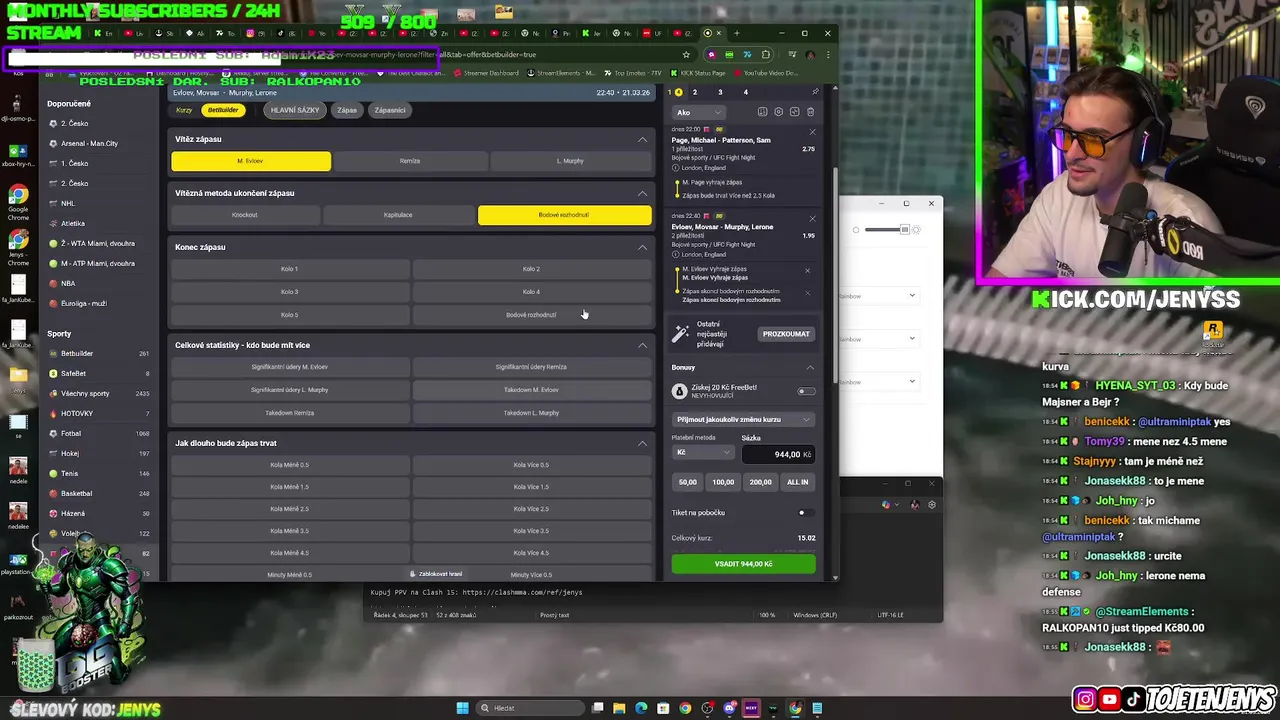This screenshot has width=1280, height=720.
Task: Open the 'Ako' bet type dropdown
Action: pyautogui.click(x=698, y=112)
